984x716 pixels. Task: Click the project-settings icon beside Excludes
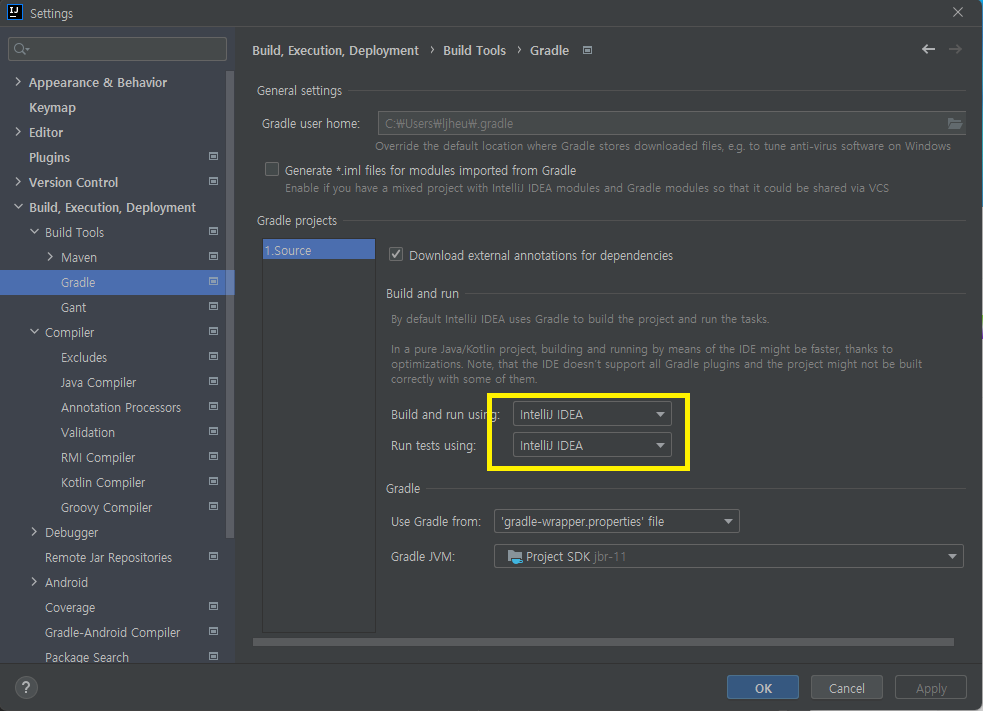(213, 356)
